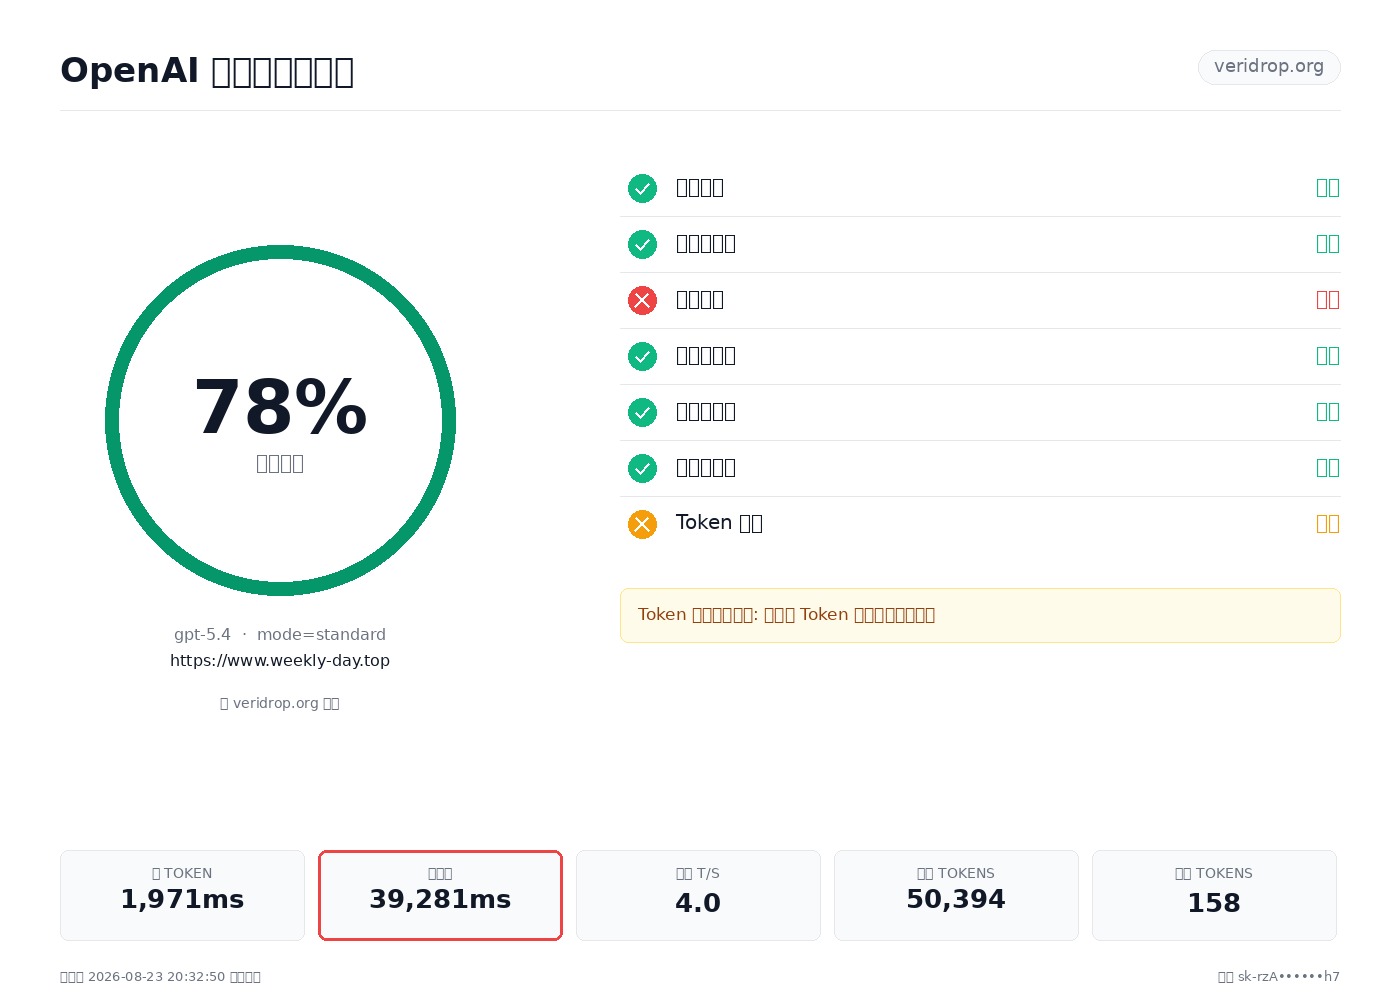Screen dimensions: 1400x1000
Task: Select the 4.0 T/S speed card
Action: point(698,895)
